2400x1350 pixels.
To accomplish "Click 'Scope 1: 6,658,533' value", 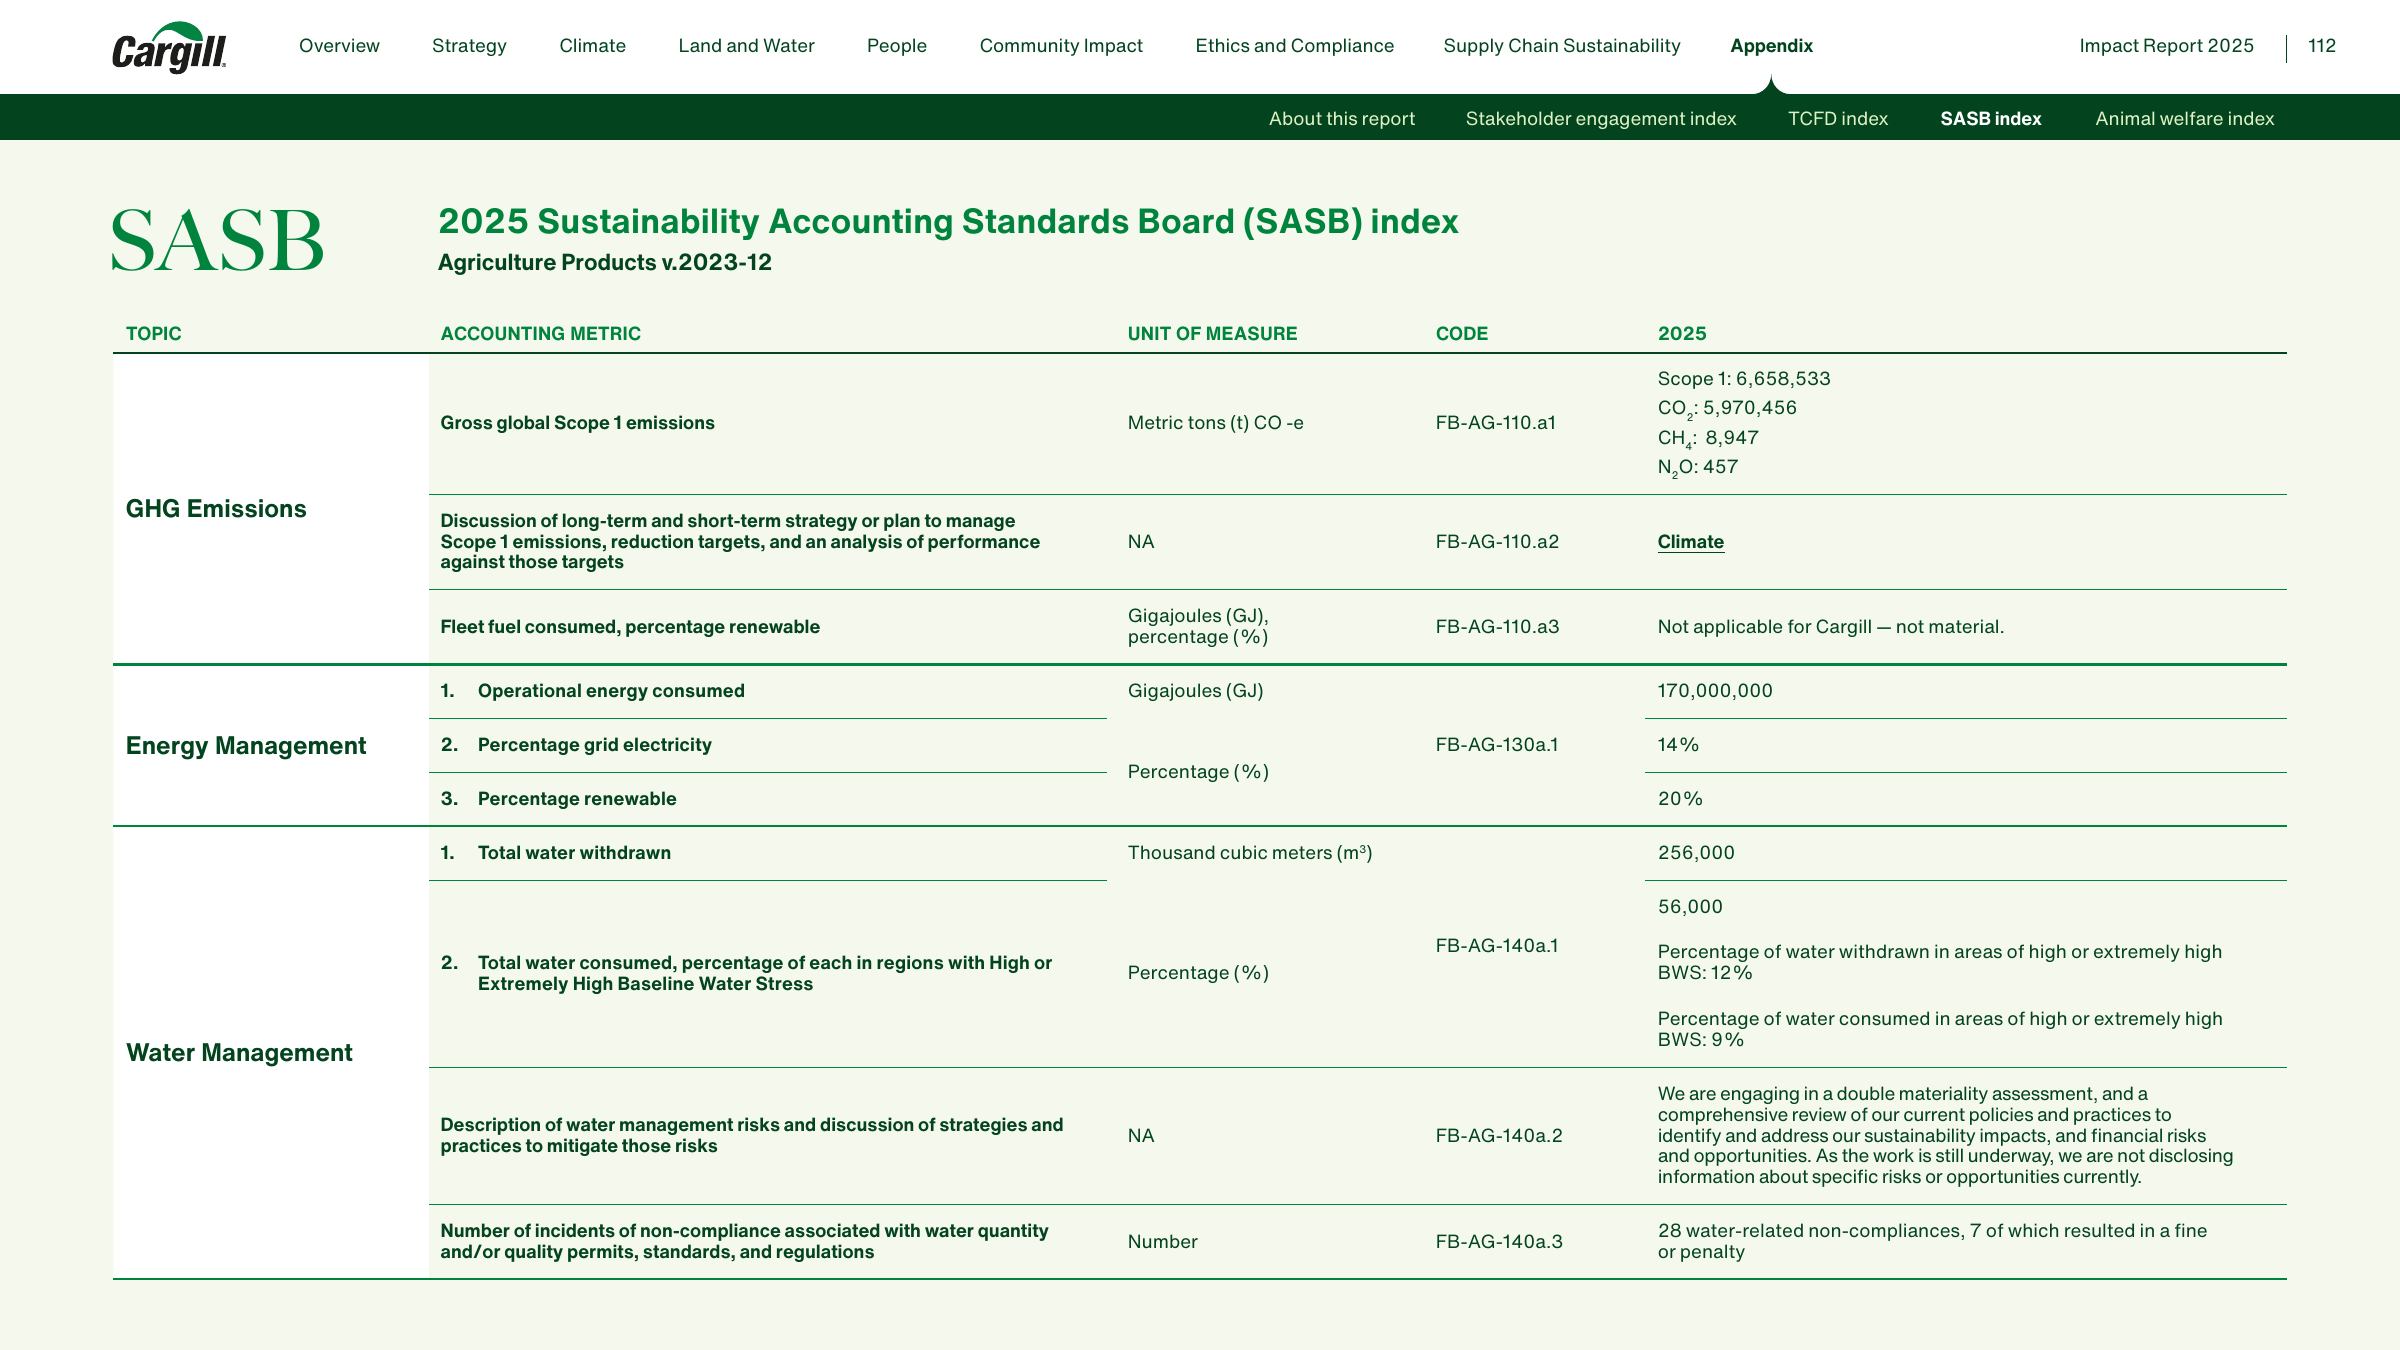I will [x=1744, y=379].
